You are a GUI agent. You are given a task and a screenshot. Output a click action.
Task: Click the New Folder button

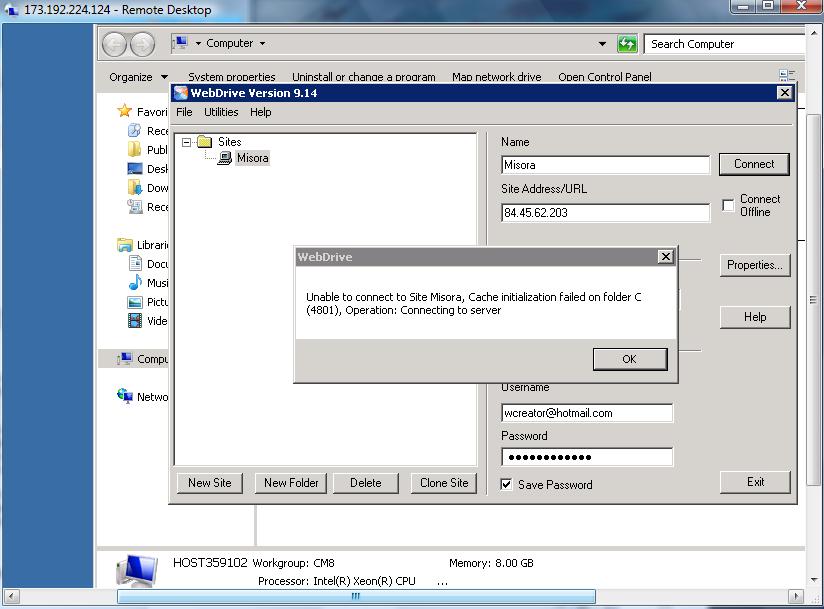click(291, 483)
